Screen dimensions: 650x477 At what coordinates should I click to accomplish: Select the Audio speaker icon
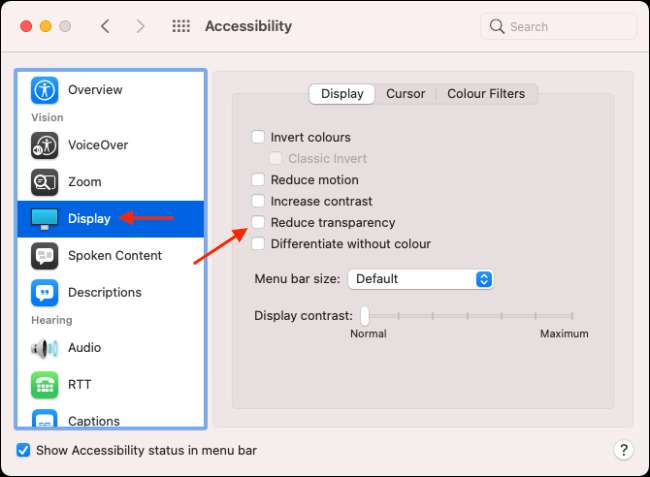pyautogui.click(x=46, y=348)
